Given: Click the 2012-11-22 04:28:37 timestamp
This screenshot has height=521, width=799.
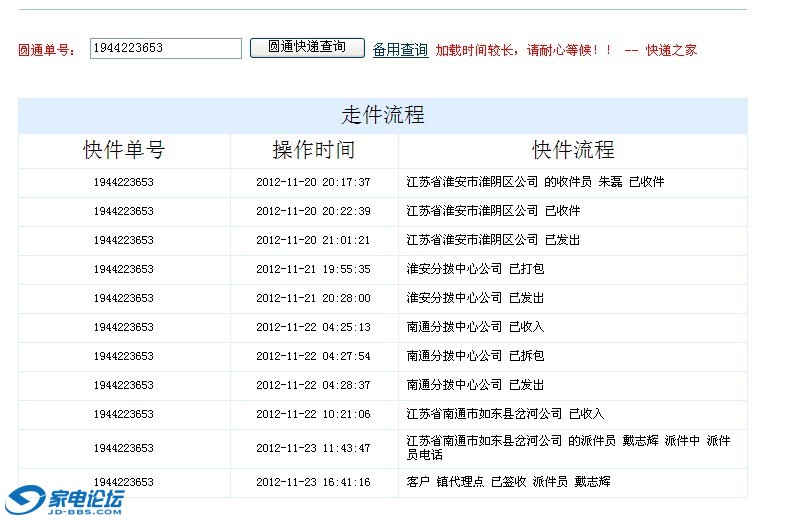Looking at the screenshot, I should click(313, 385).
